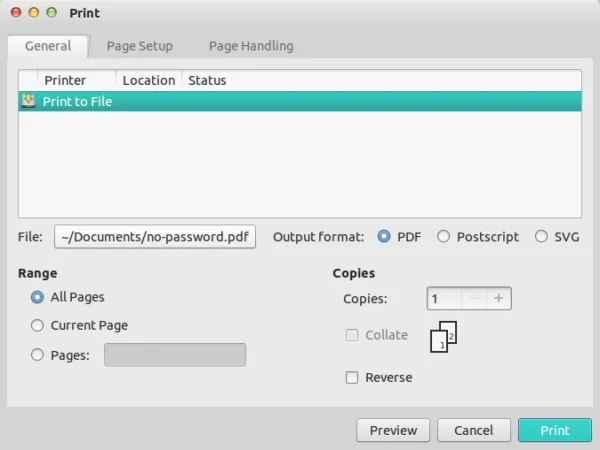Click the collate pages order icon
600x450 pixels.
(x=443, y=337)
